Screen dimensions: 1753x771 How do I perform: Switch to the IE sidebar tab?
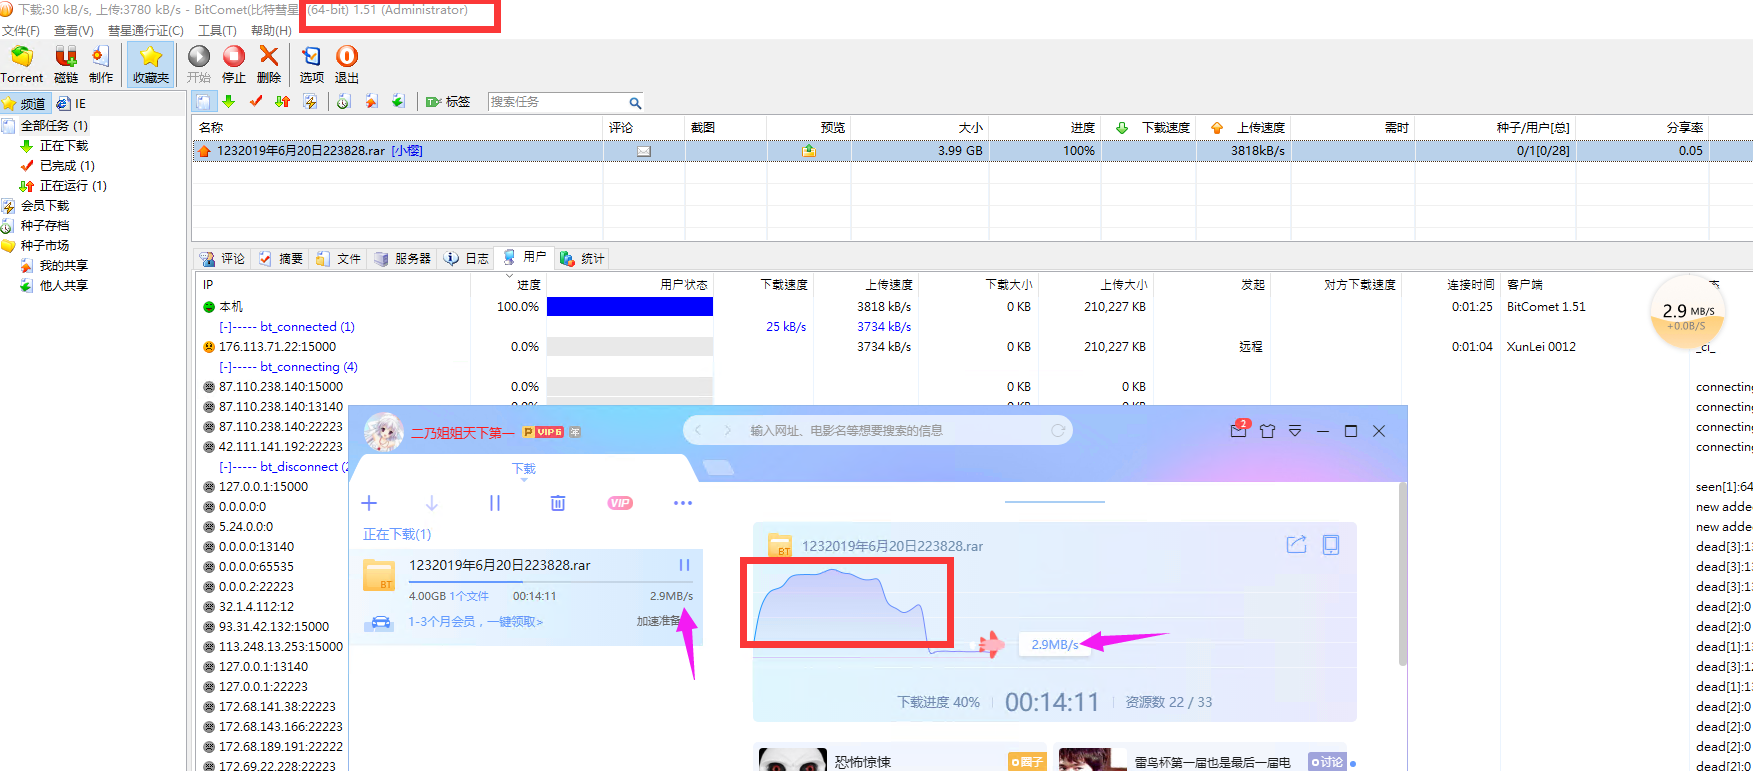click(x=71, y=103)
